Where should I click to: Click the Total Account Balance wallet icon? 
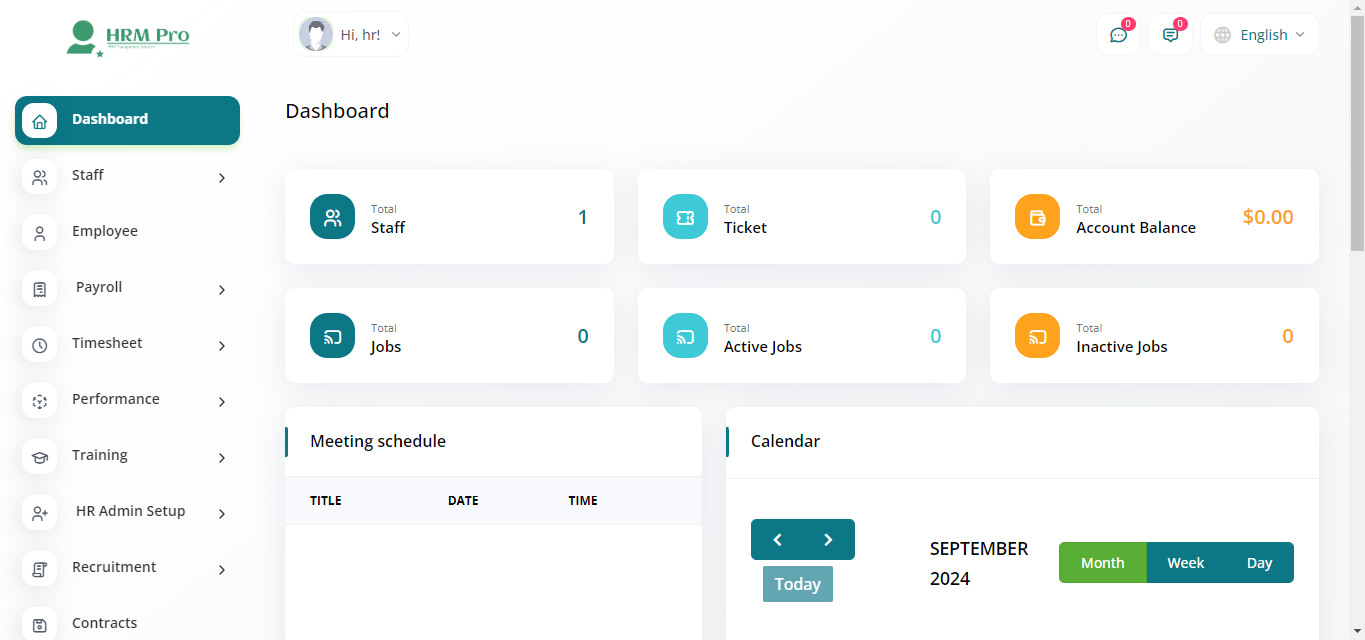coord(1037,217)
